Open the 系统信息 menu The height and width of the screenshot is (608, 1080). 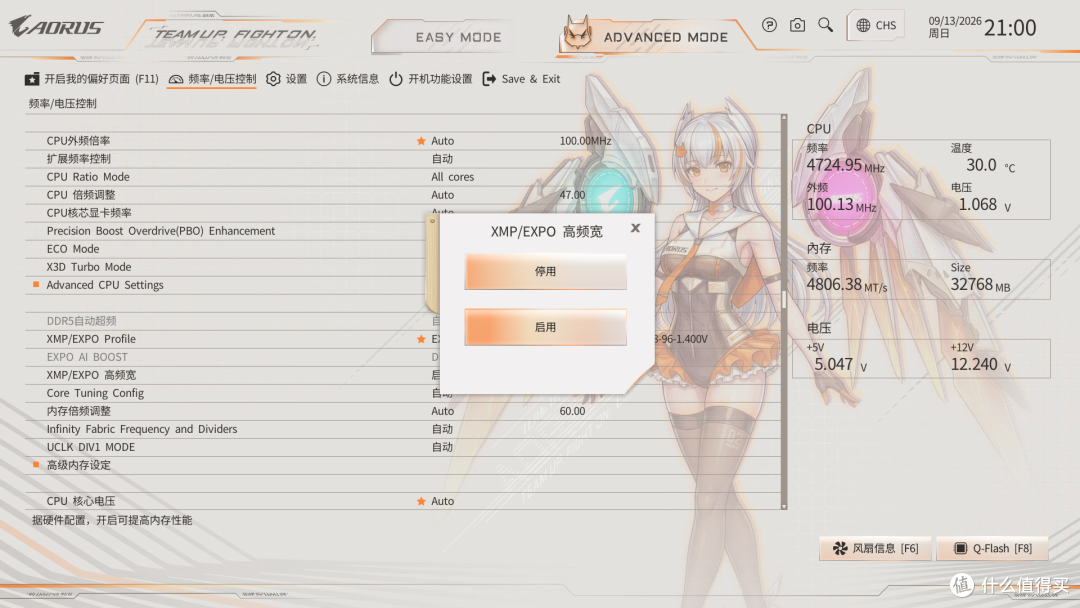[348, 79]
